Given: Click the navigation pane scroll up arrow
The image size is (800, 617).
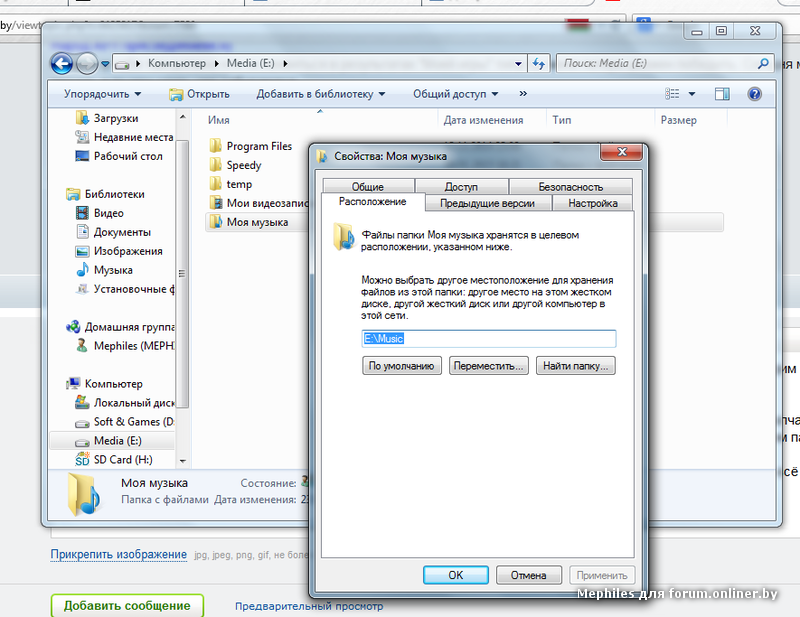Looking at the screenshot, I should 183,117.
